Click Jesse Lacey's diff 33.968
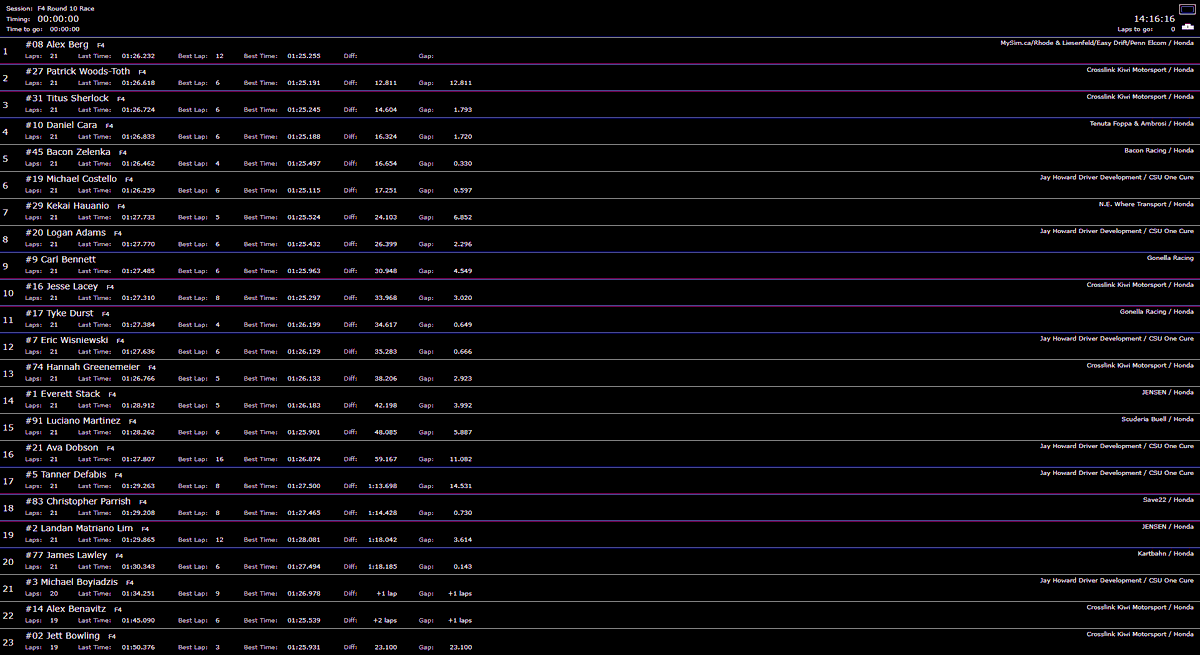Screen dimensions: 1200x655 pyautogui.click(x=385, y=298)
